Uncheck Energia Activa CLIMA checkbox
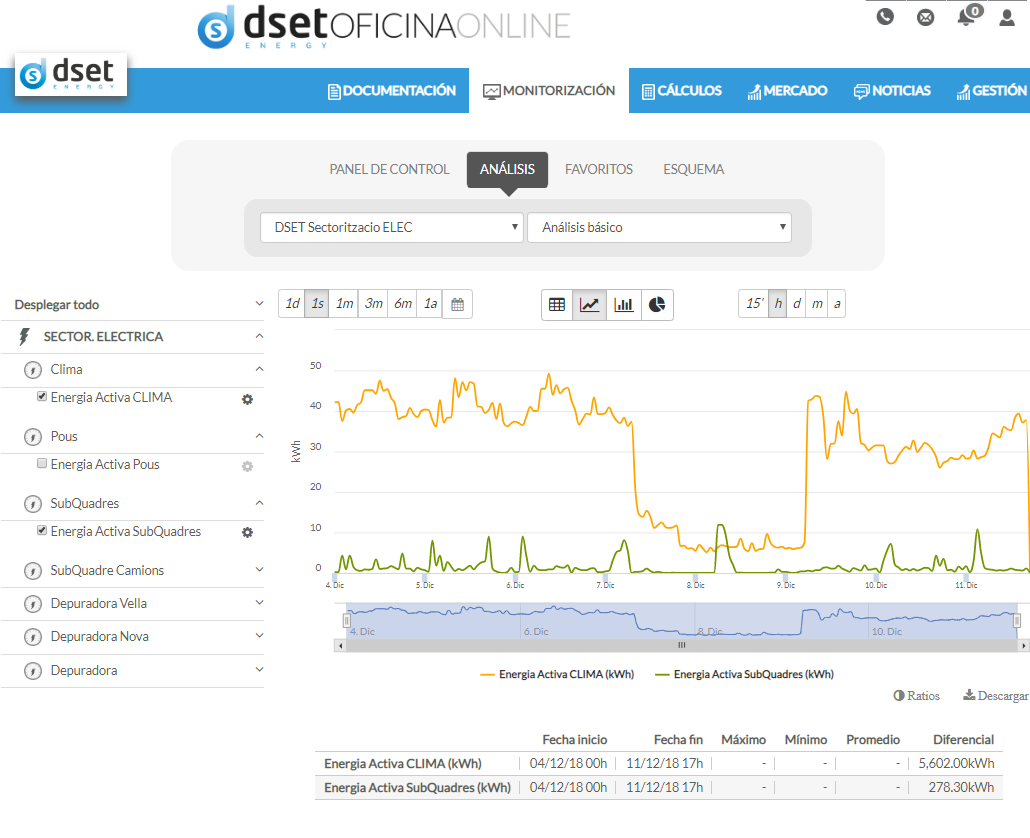Image resolution: width=1030 pixels, height=838 pixels. coord(42,396)
